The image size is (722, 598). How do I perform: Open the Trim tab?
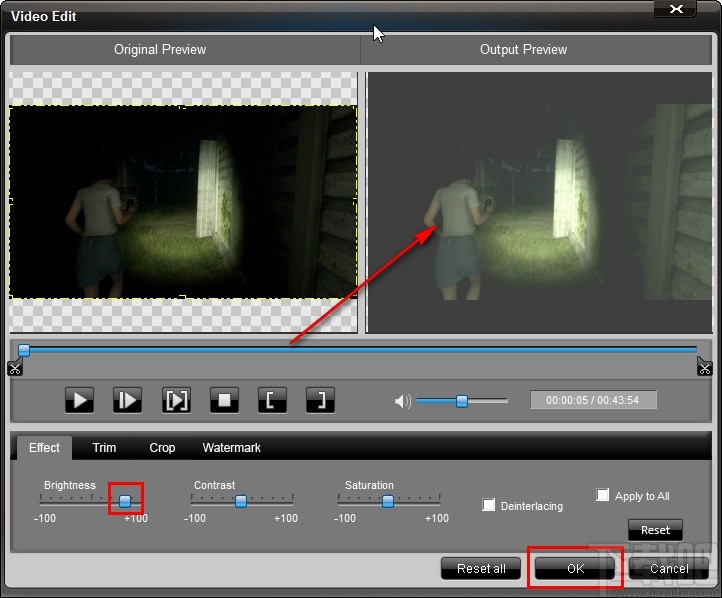104,447
